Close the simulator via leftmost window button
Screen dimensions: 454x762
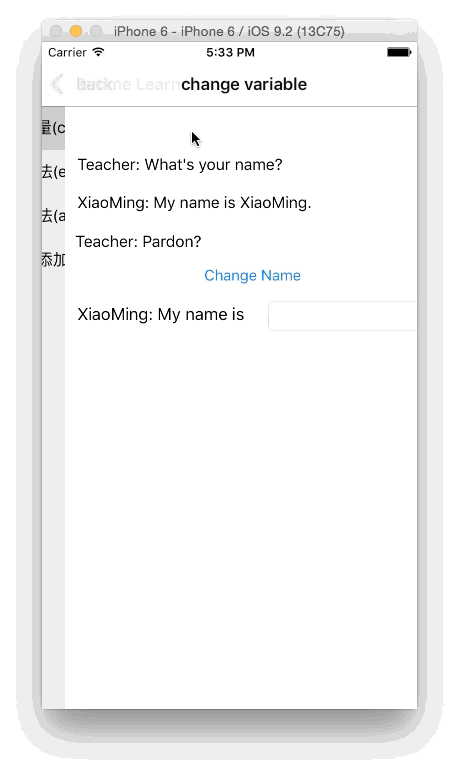click(x=56, y=31)
